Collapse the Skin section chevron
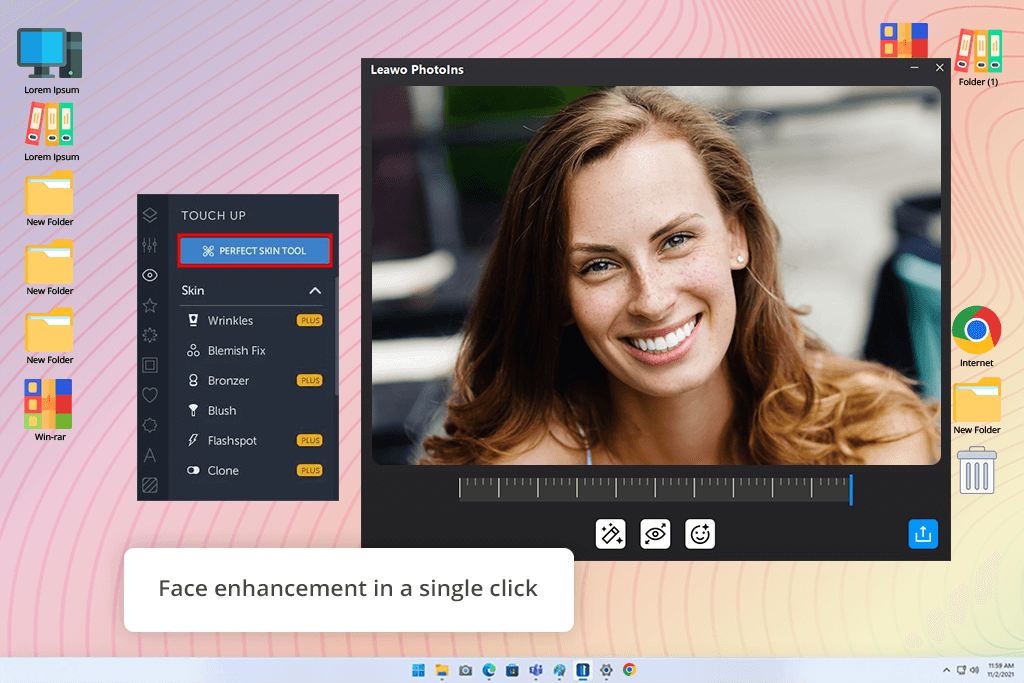 coord(315,291)
